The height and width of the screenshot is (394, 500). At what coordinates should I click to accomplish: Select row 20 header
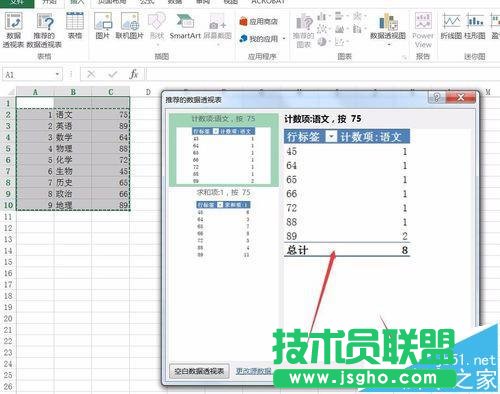coord(8,318)
